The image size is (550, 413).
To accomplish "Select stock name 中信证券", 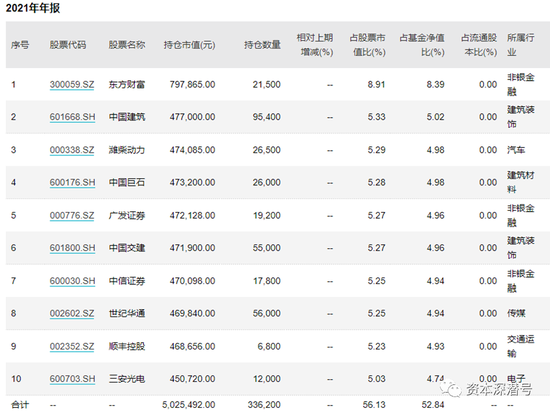I will point(127,281).
